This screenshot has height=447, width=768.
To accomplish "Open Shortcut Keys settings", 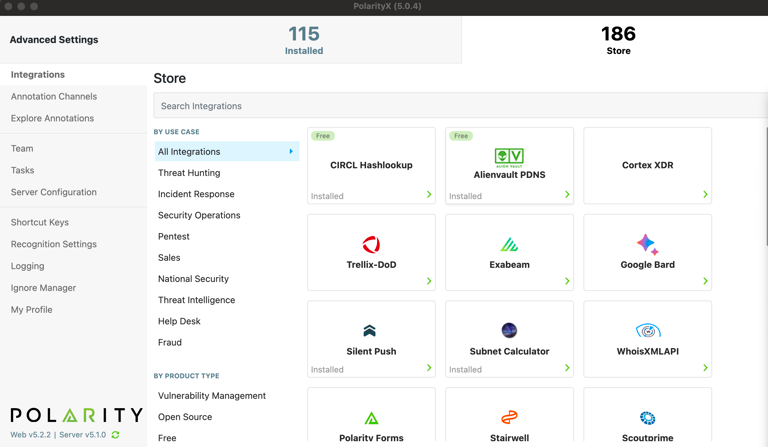I will point(40,222).
